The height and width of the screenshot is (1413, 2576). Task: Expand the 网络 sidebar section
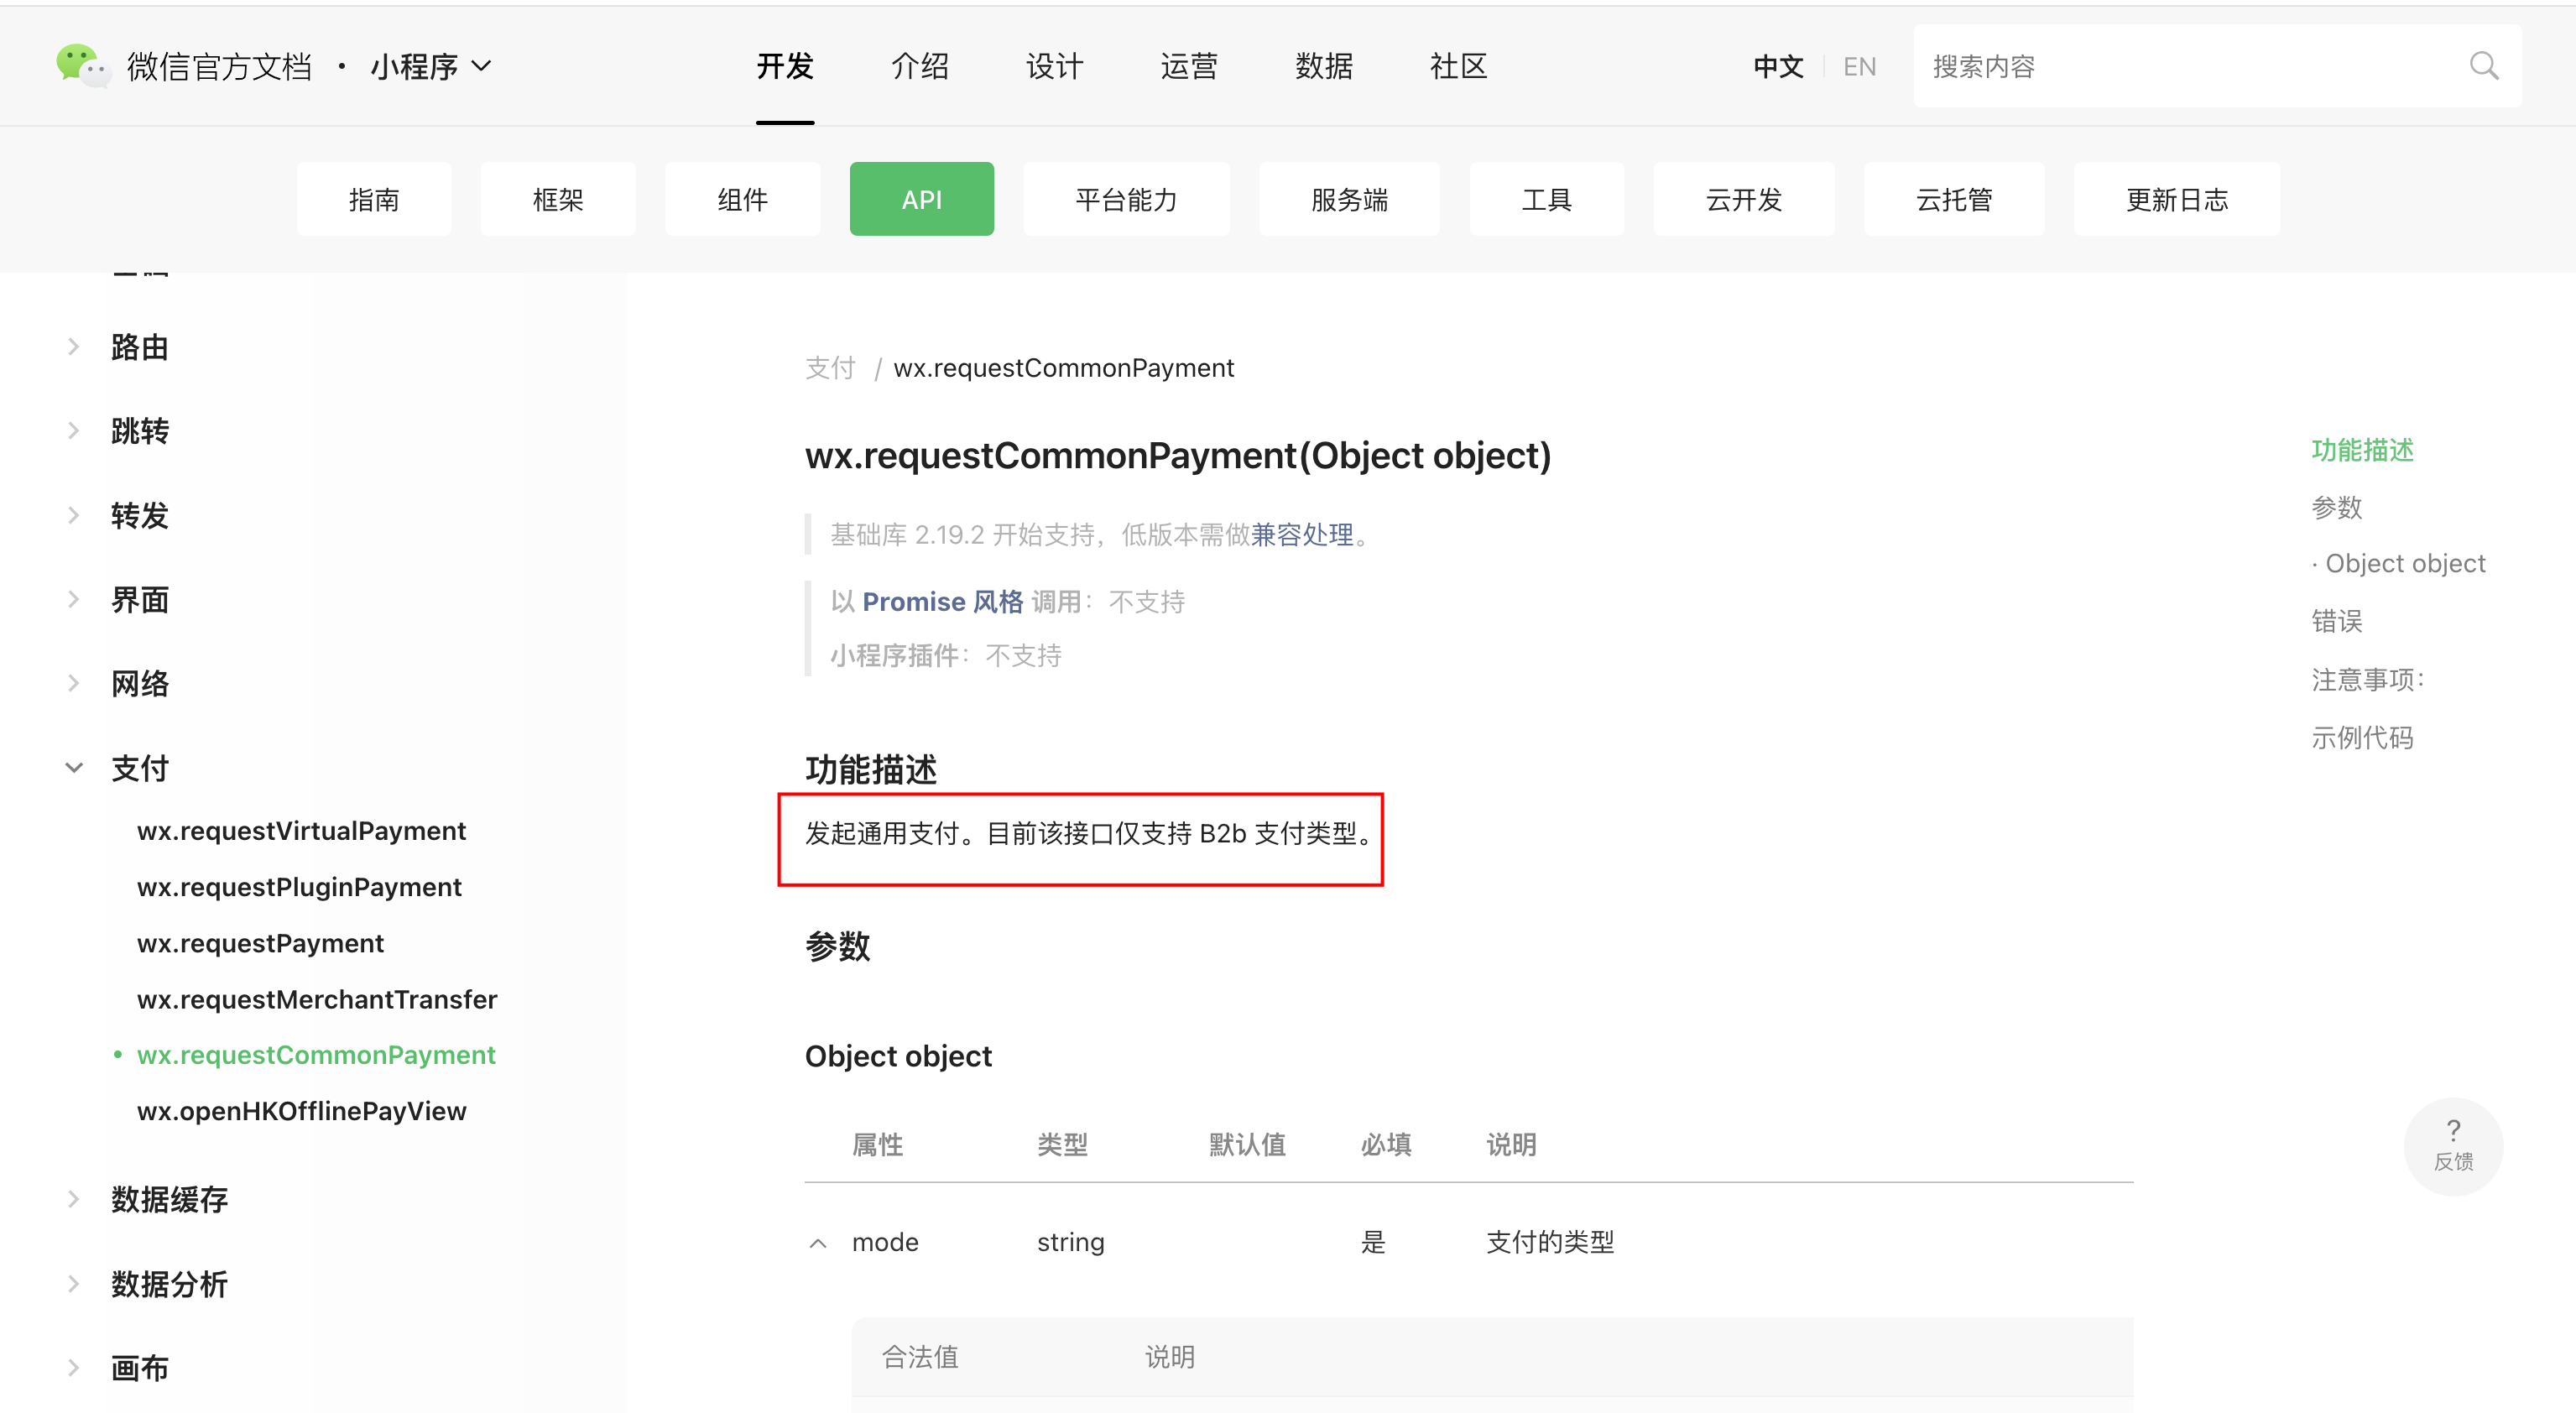pyautogui.click(x=74, y=683)
